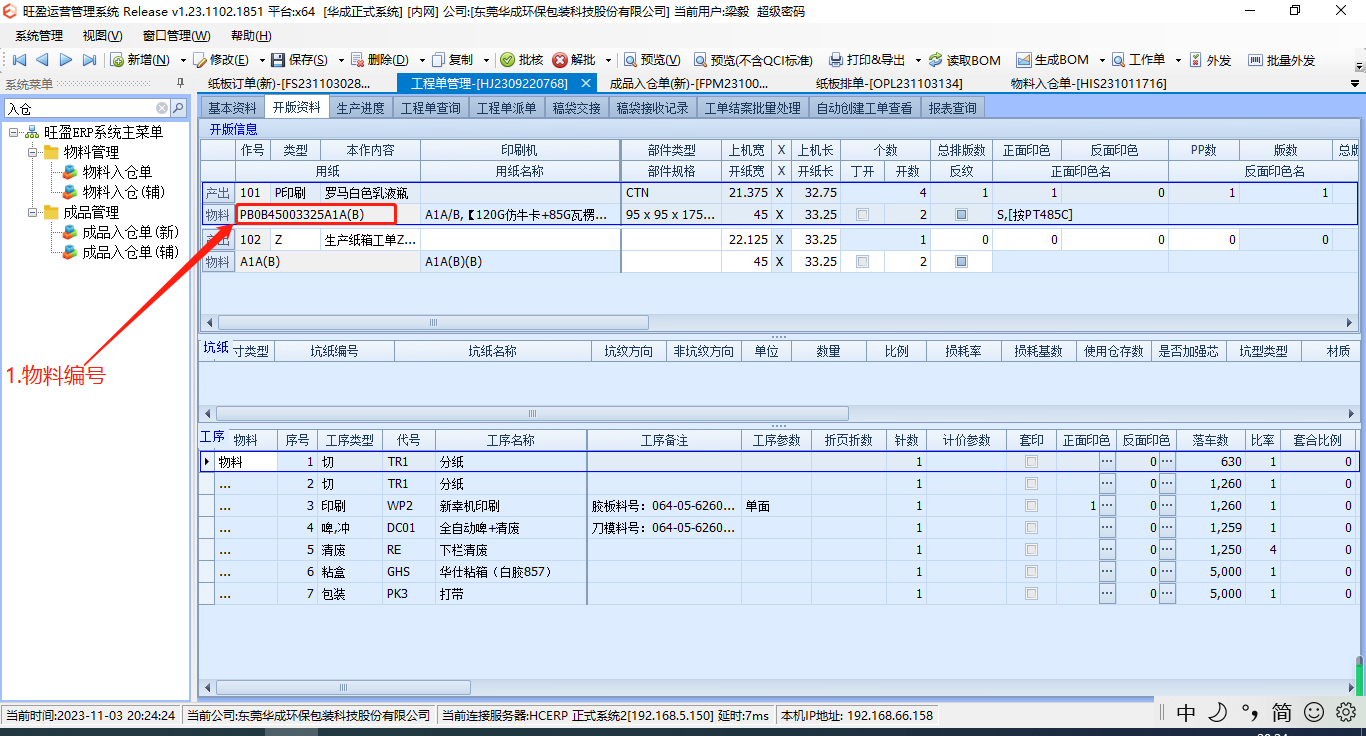
Task: Click the 生成BOM button
Action: (x=1053, y=60)
